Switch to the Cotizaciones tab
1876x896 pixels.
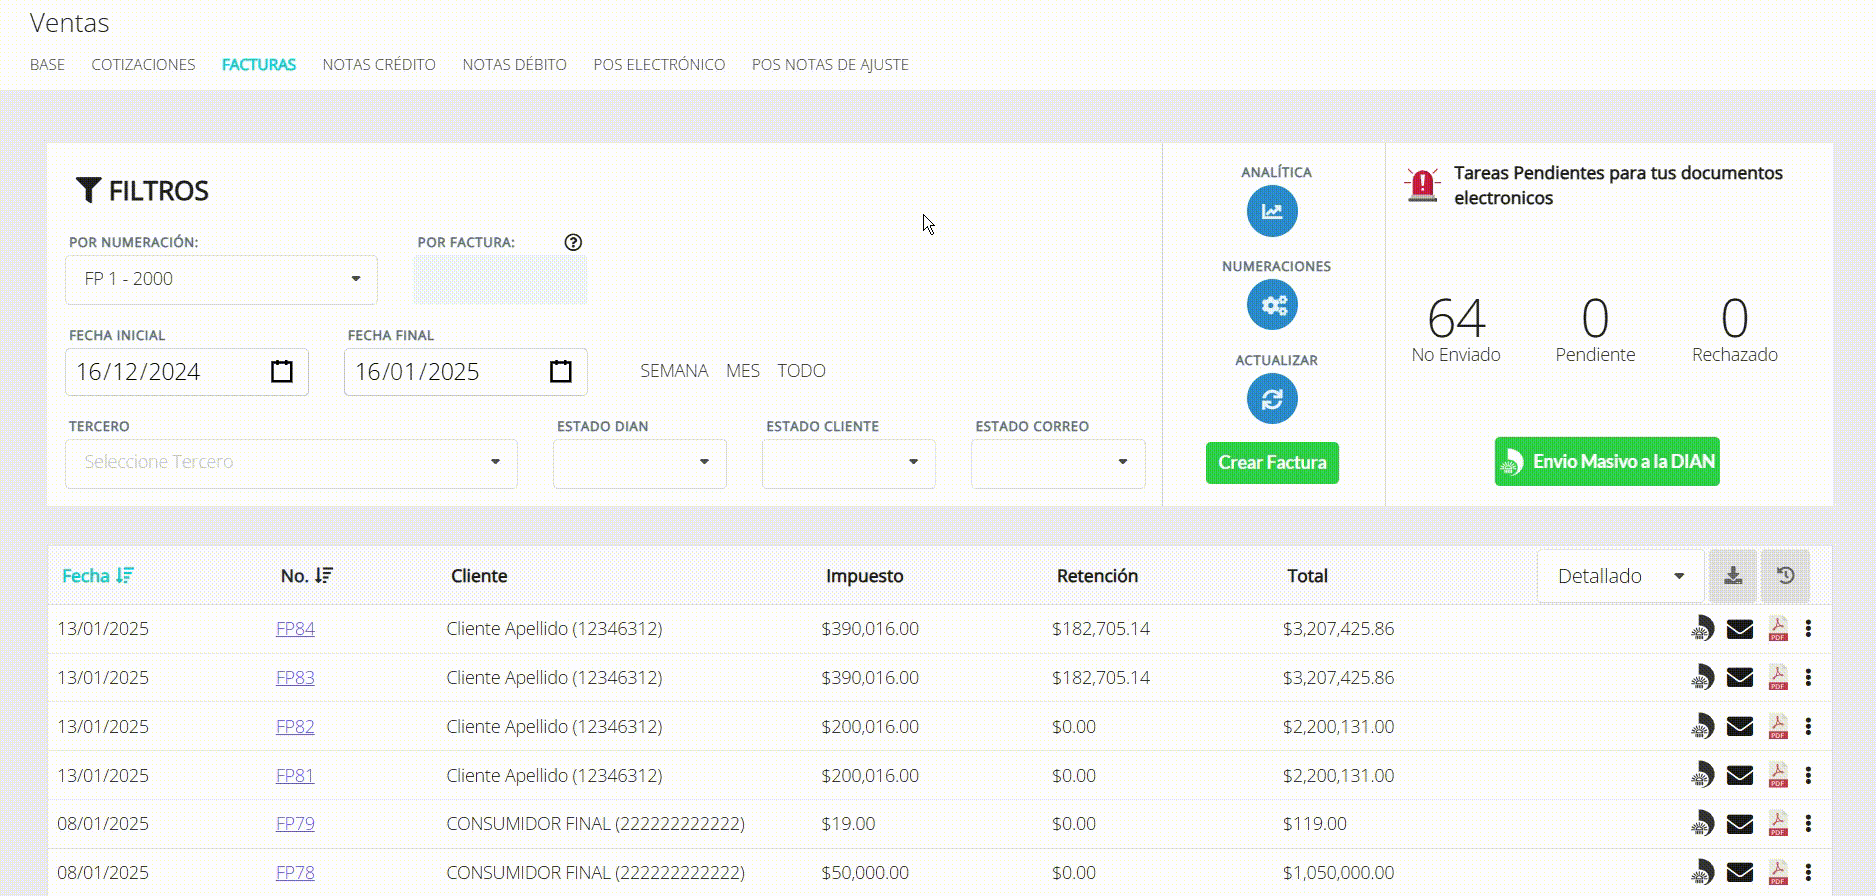(143, 65)
